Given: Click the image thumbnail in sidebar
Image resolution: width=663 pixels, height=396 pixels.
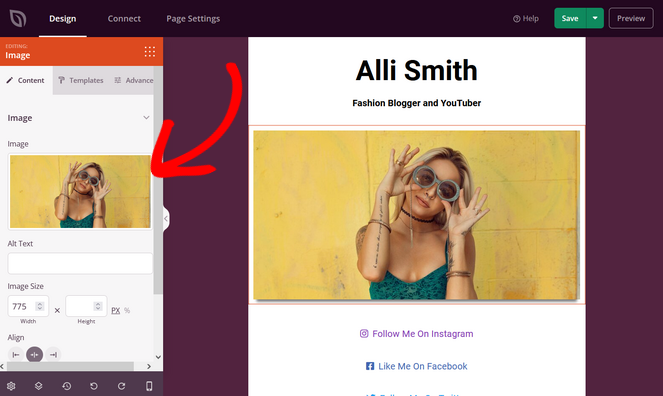Looking at the screenshot, I should point(80,191).
